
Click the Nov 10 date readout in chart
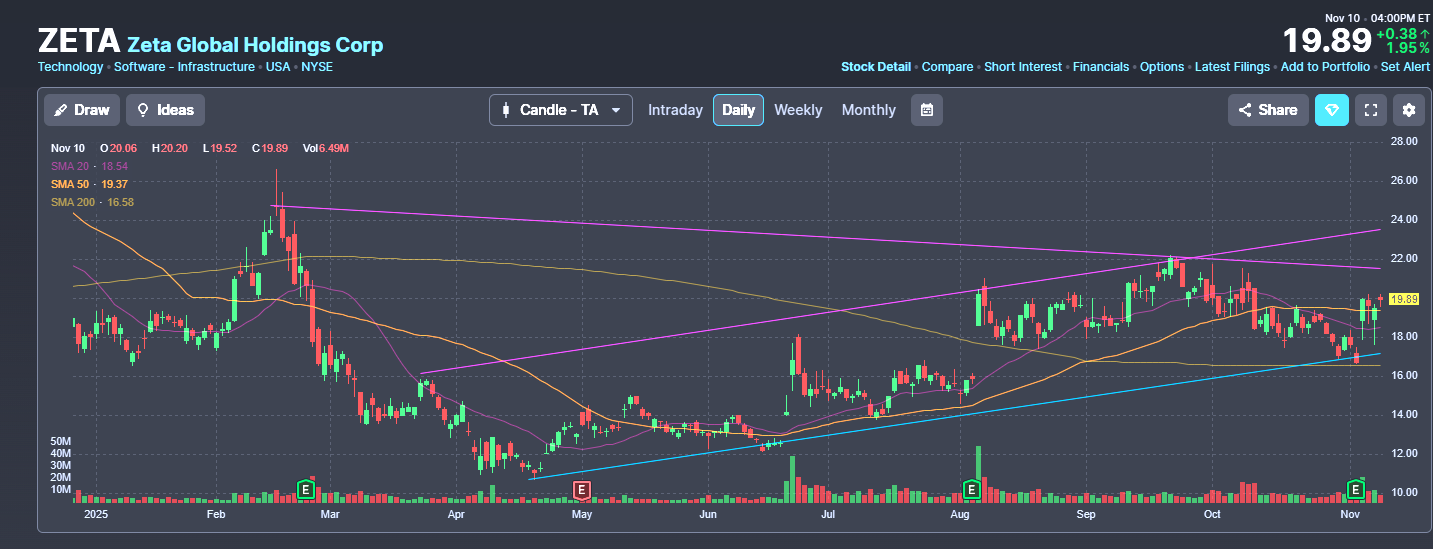tap(67, 148)
